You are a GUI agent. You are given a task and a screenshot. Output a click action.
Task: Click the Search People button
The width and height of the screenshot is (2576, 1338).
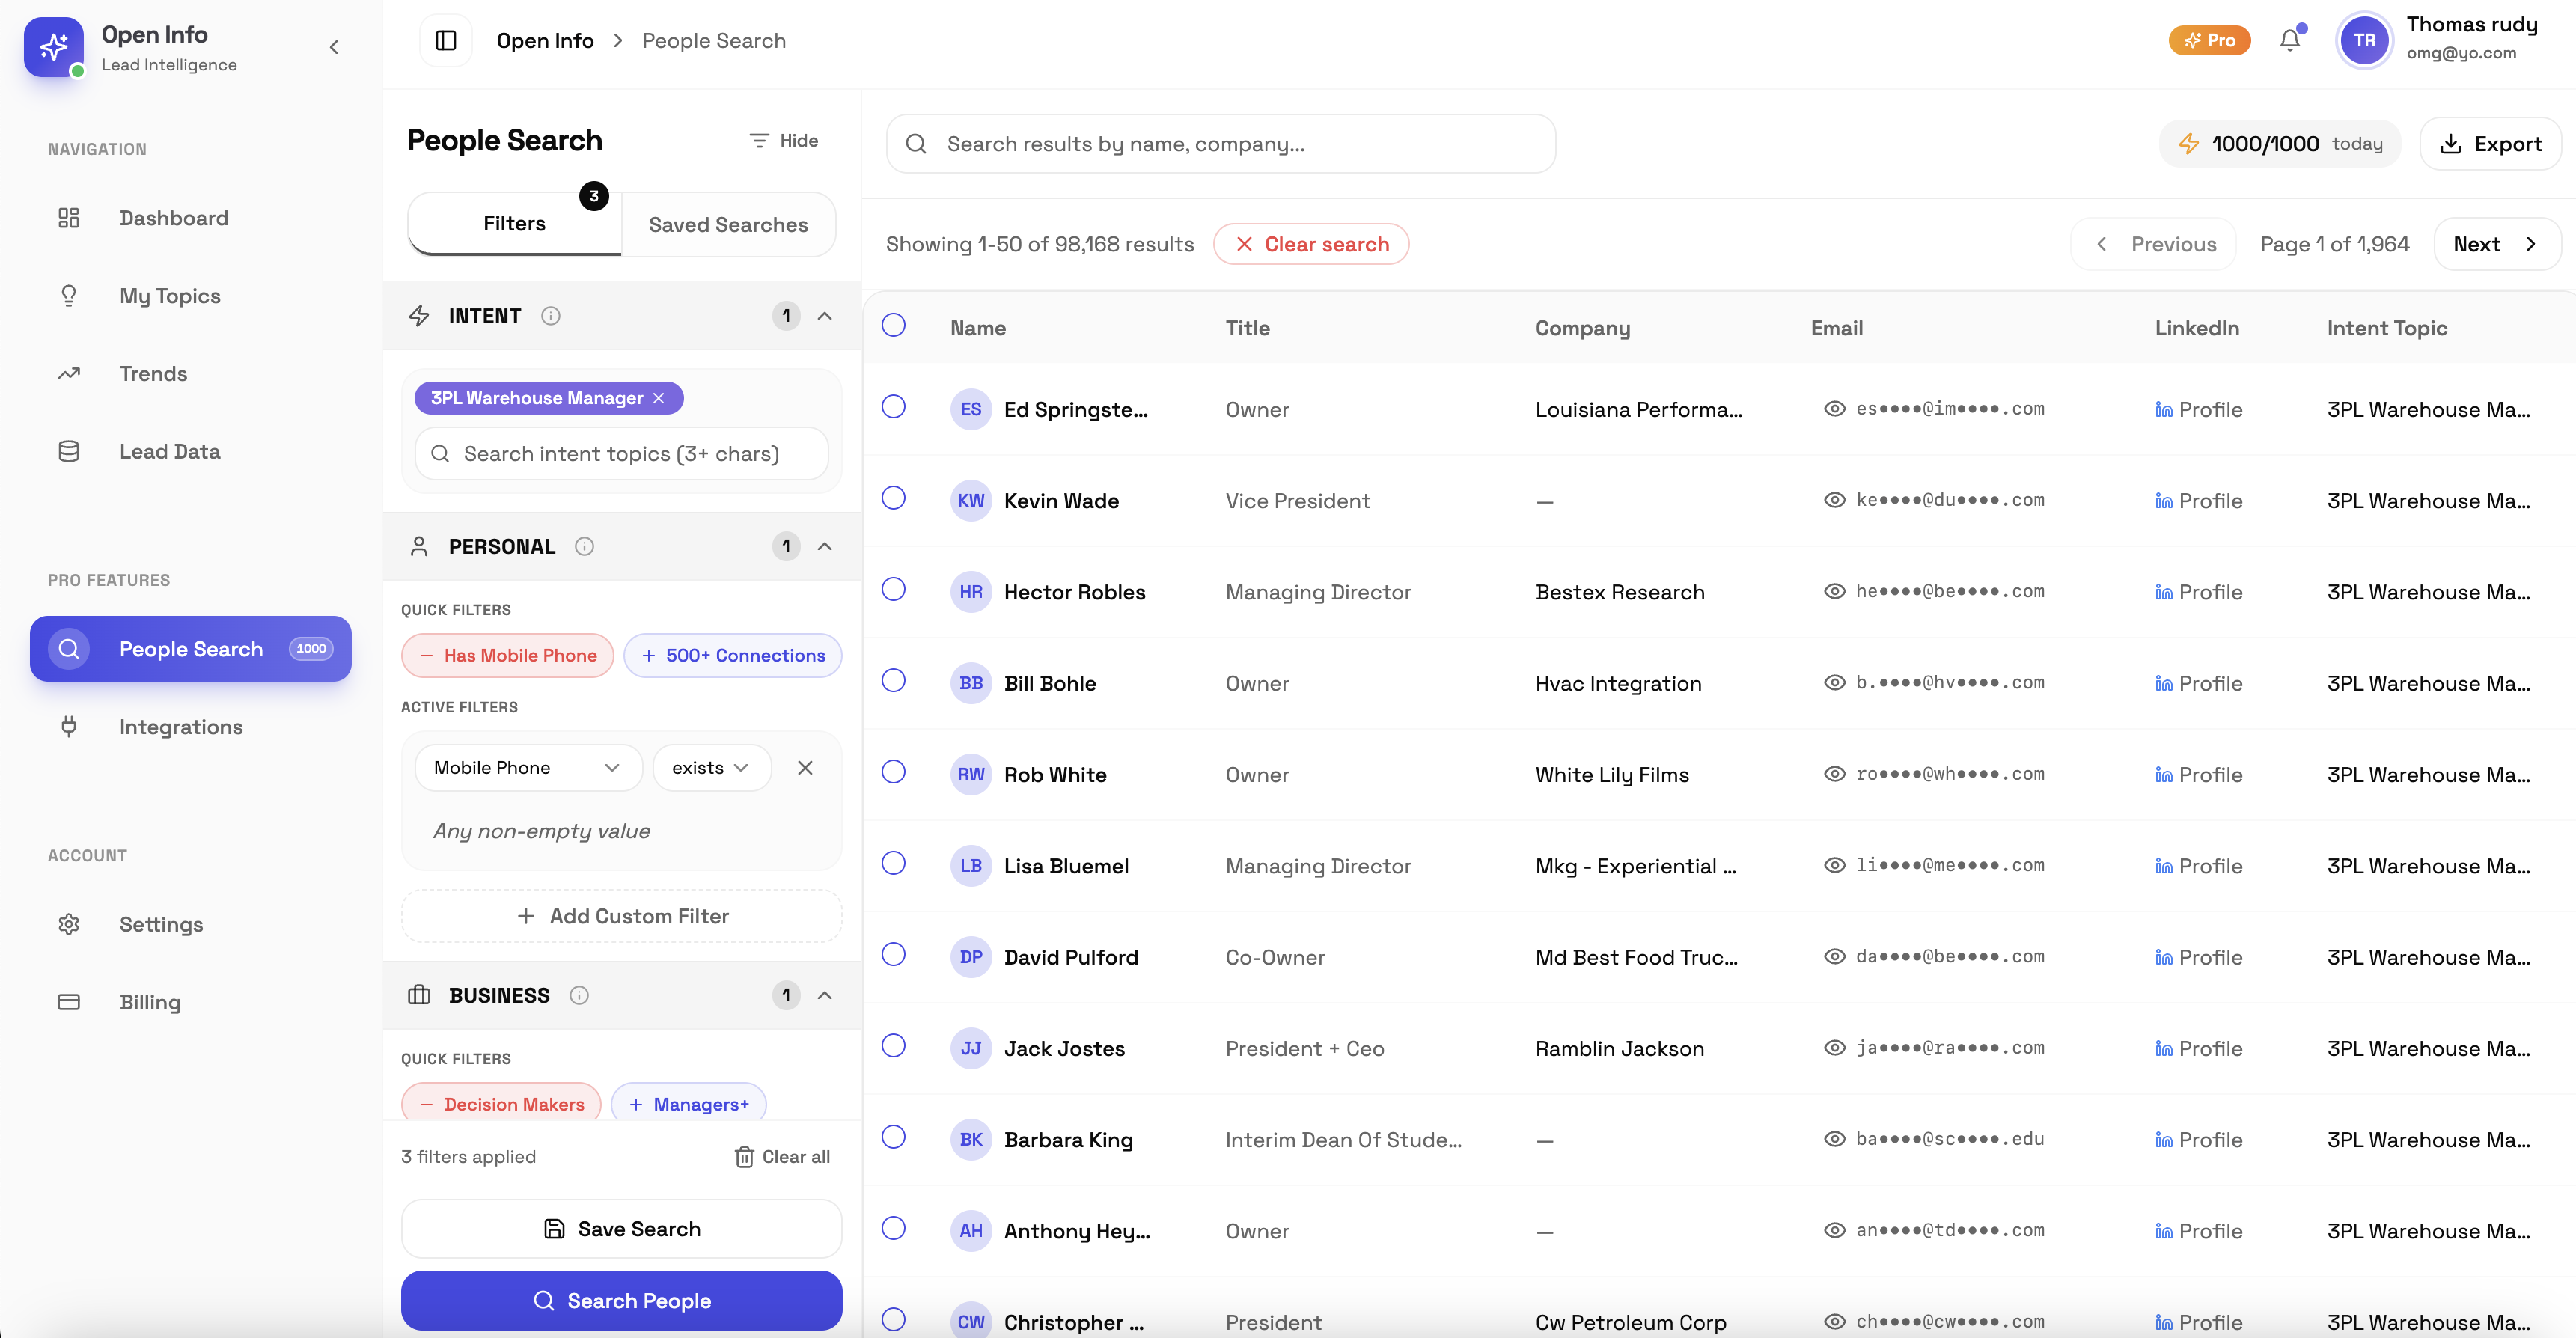[x=621, y=1300]
